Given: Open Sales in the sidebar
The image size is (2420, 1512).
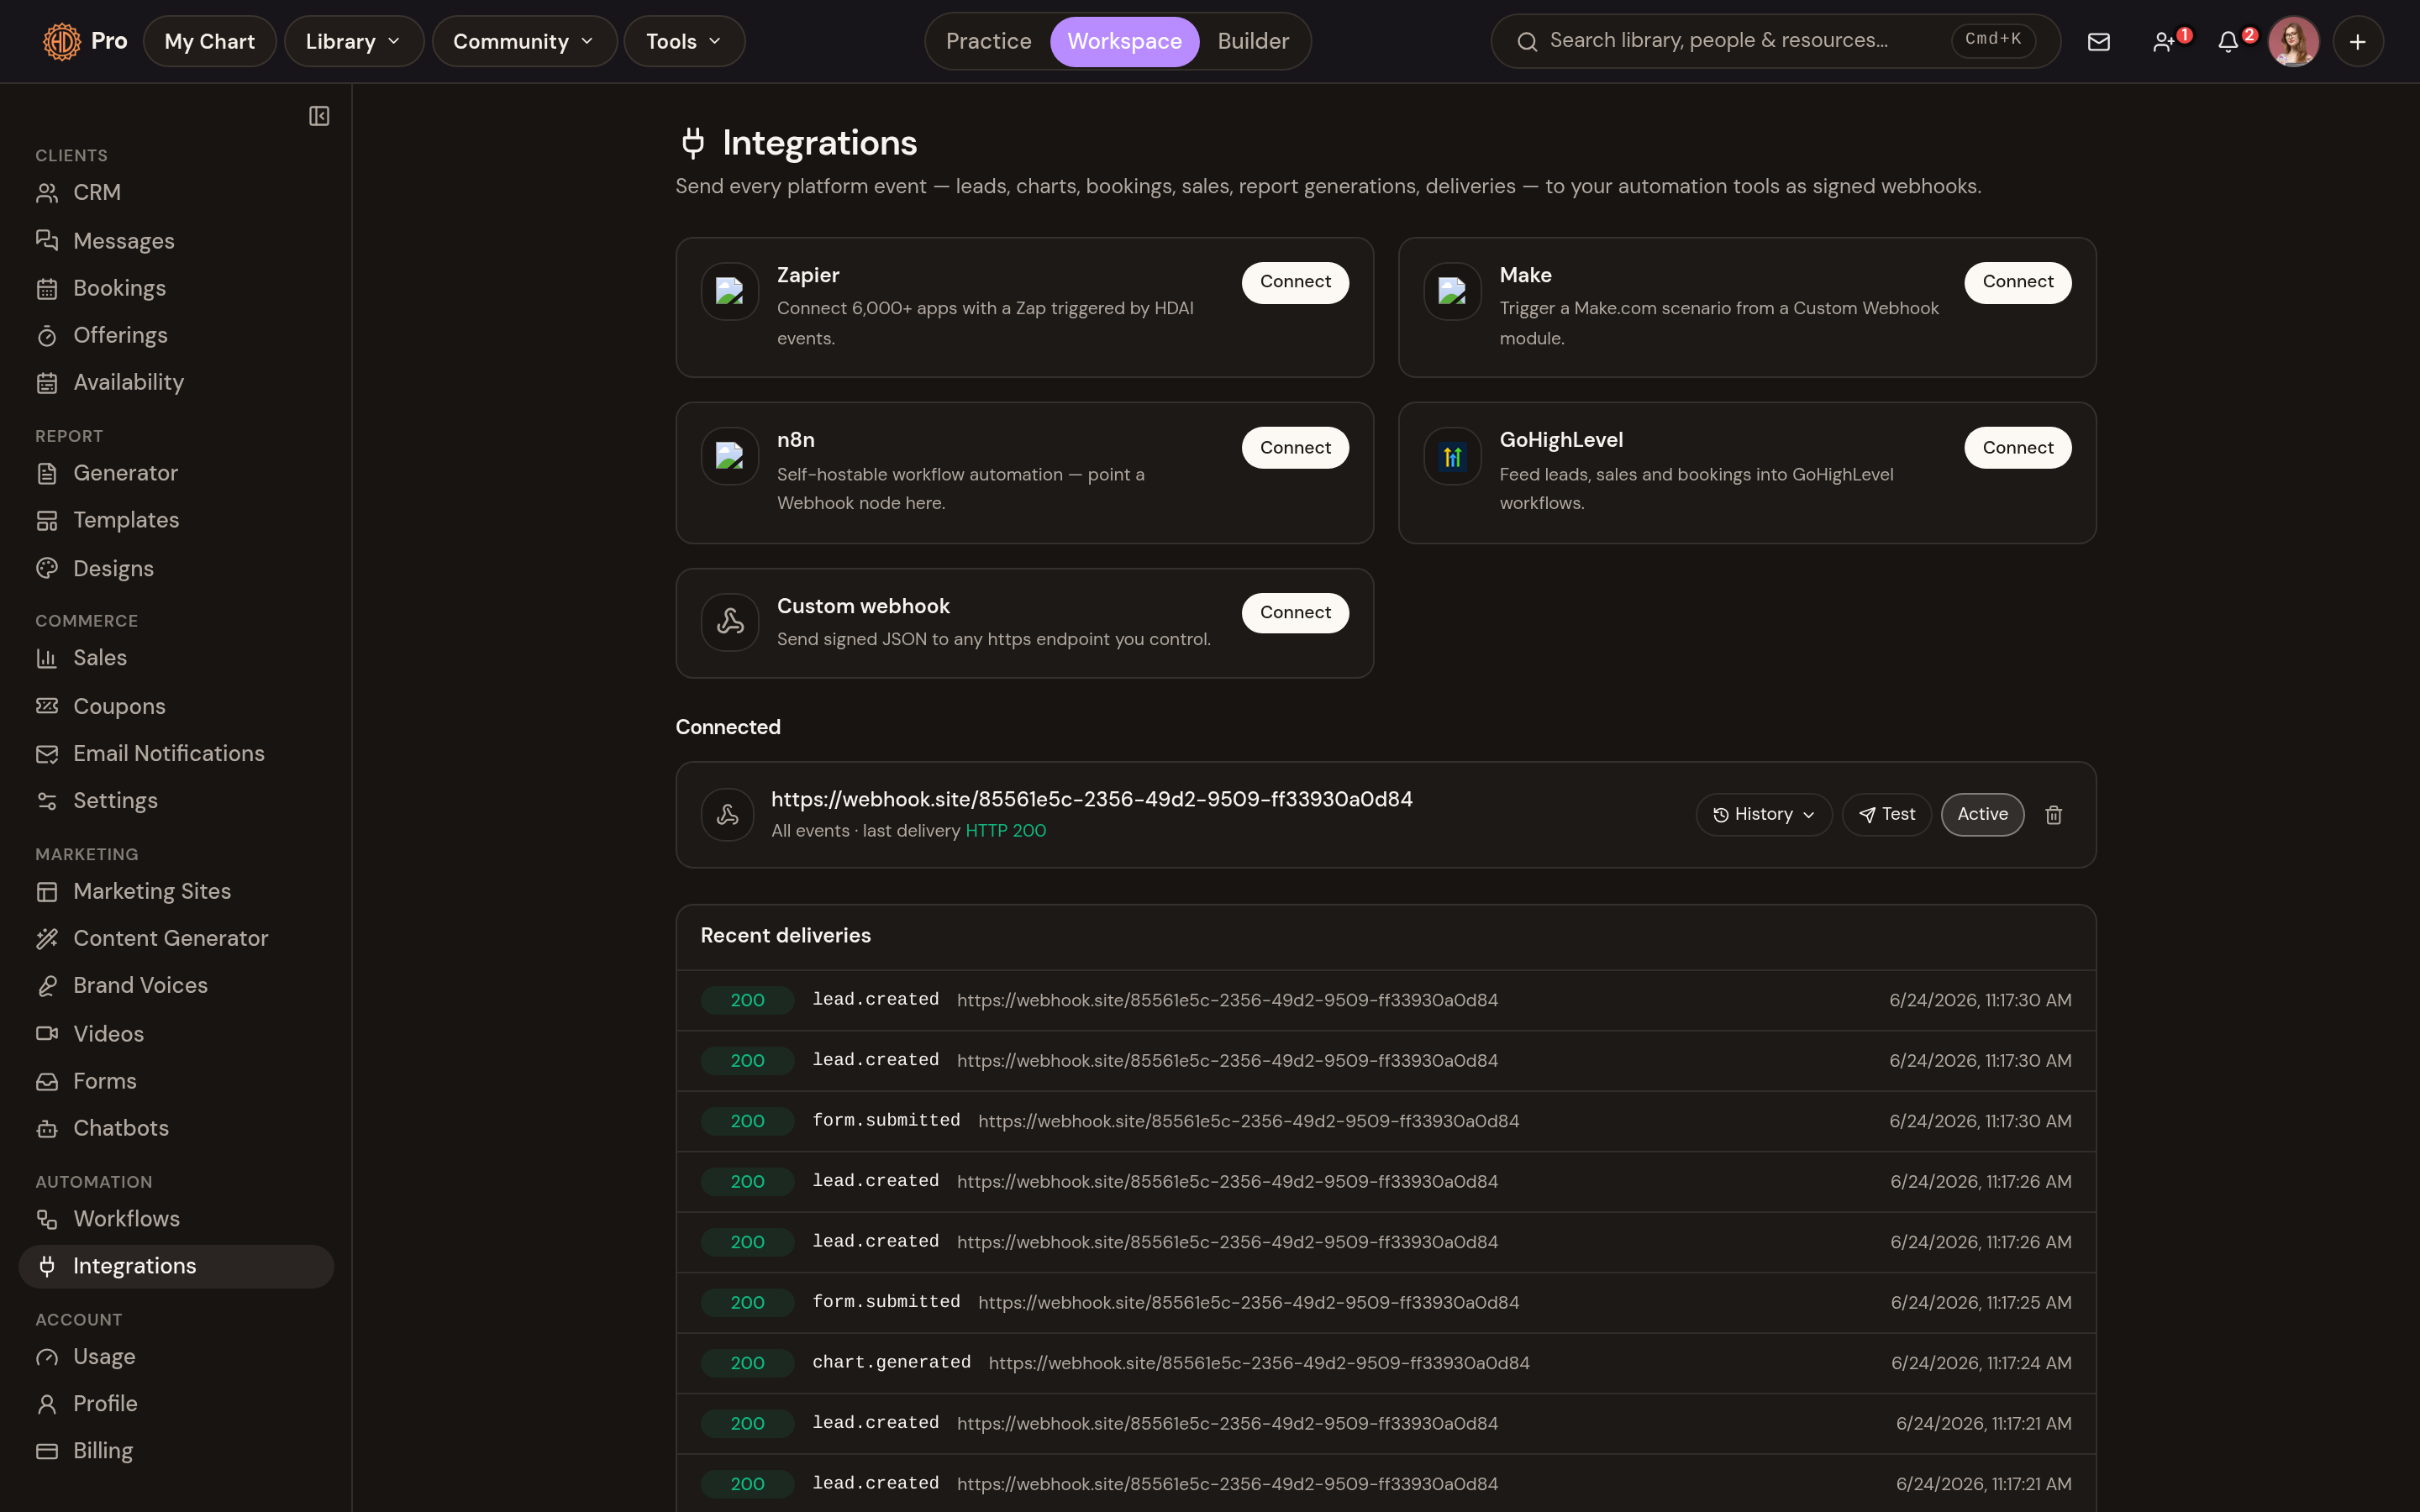Looking at the screenshot, I should [176, 658].
